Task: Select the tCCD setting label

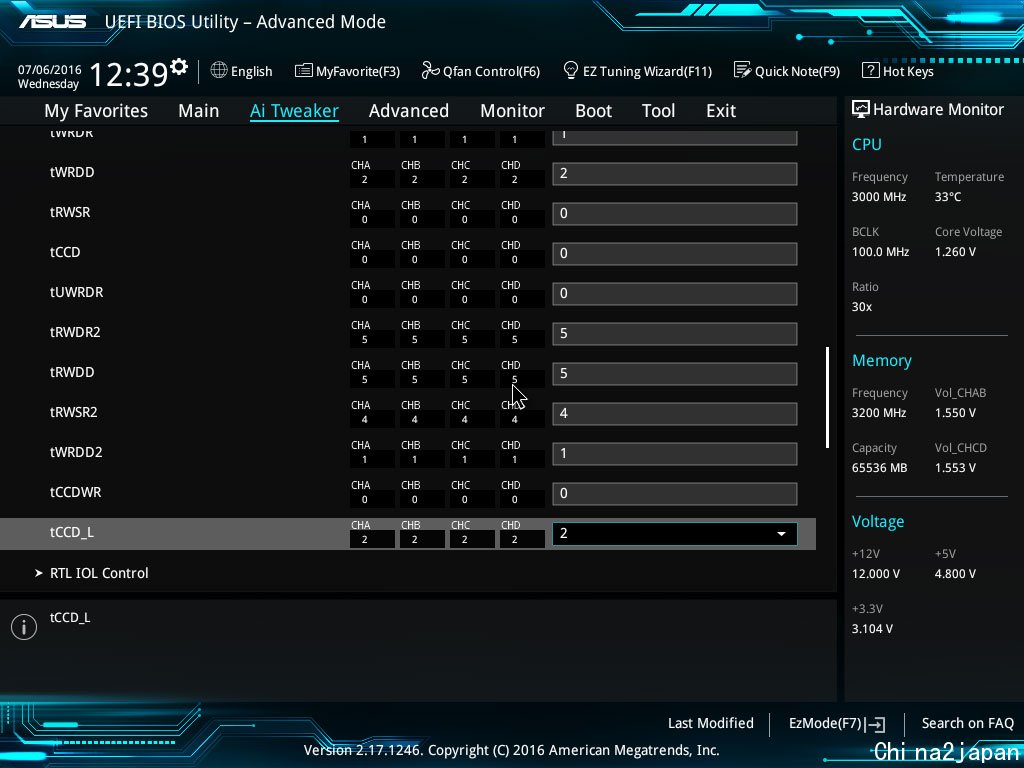Action: point(65,252)
